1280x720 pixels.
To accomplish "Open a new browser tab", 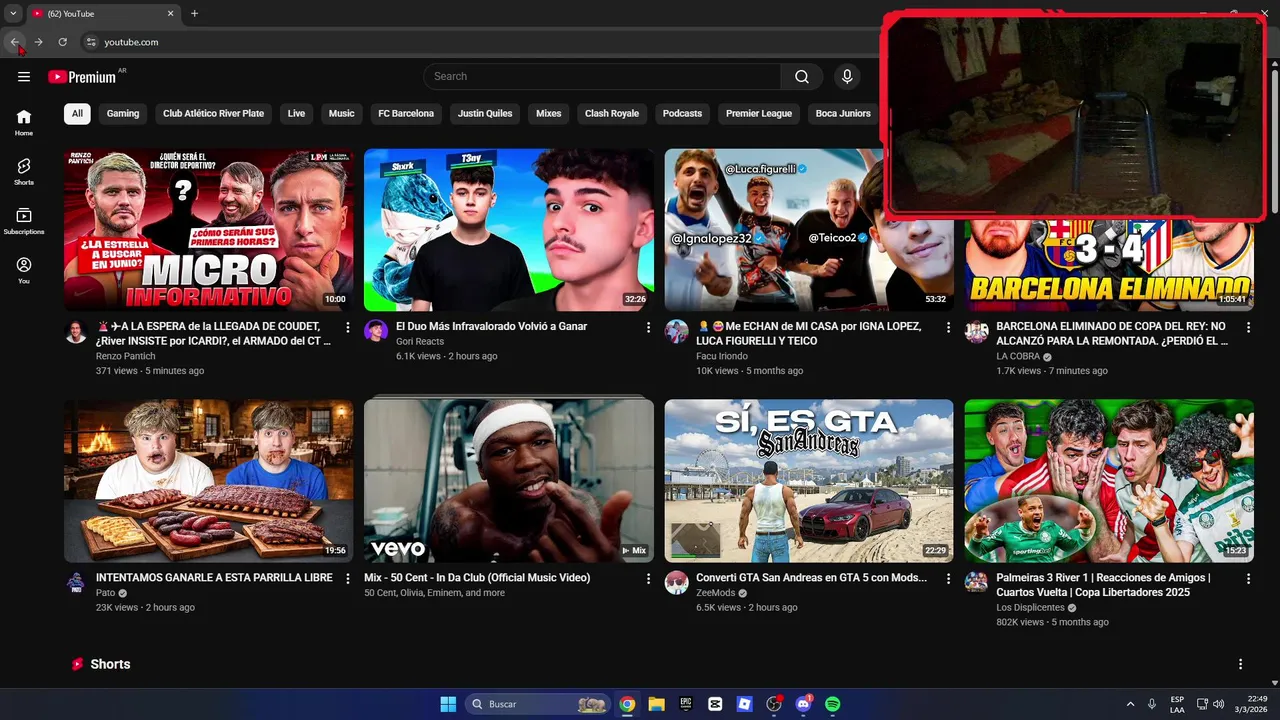I will coord(194,14).
